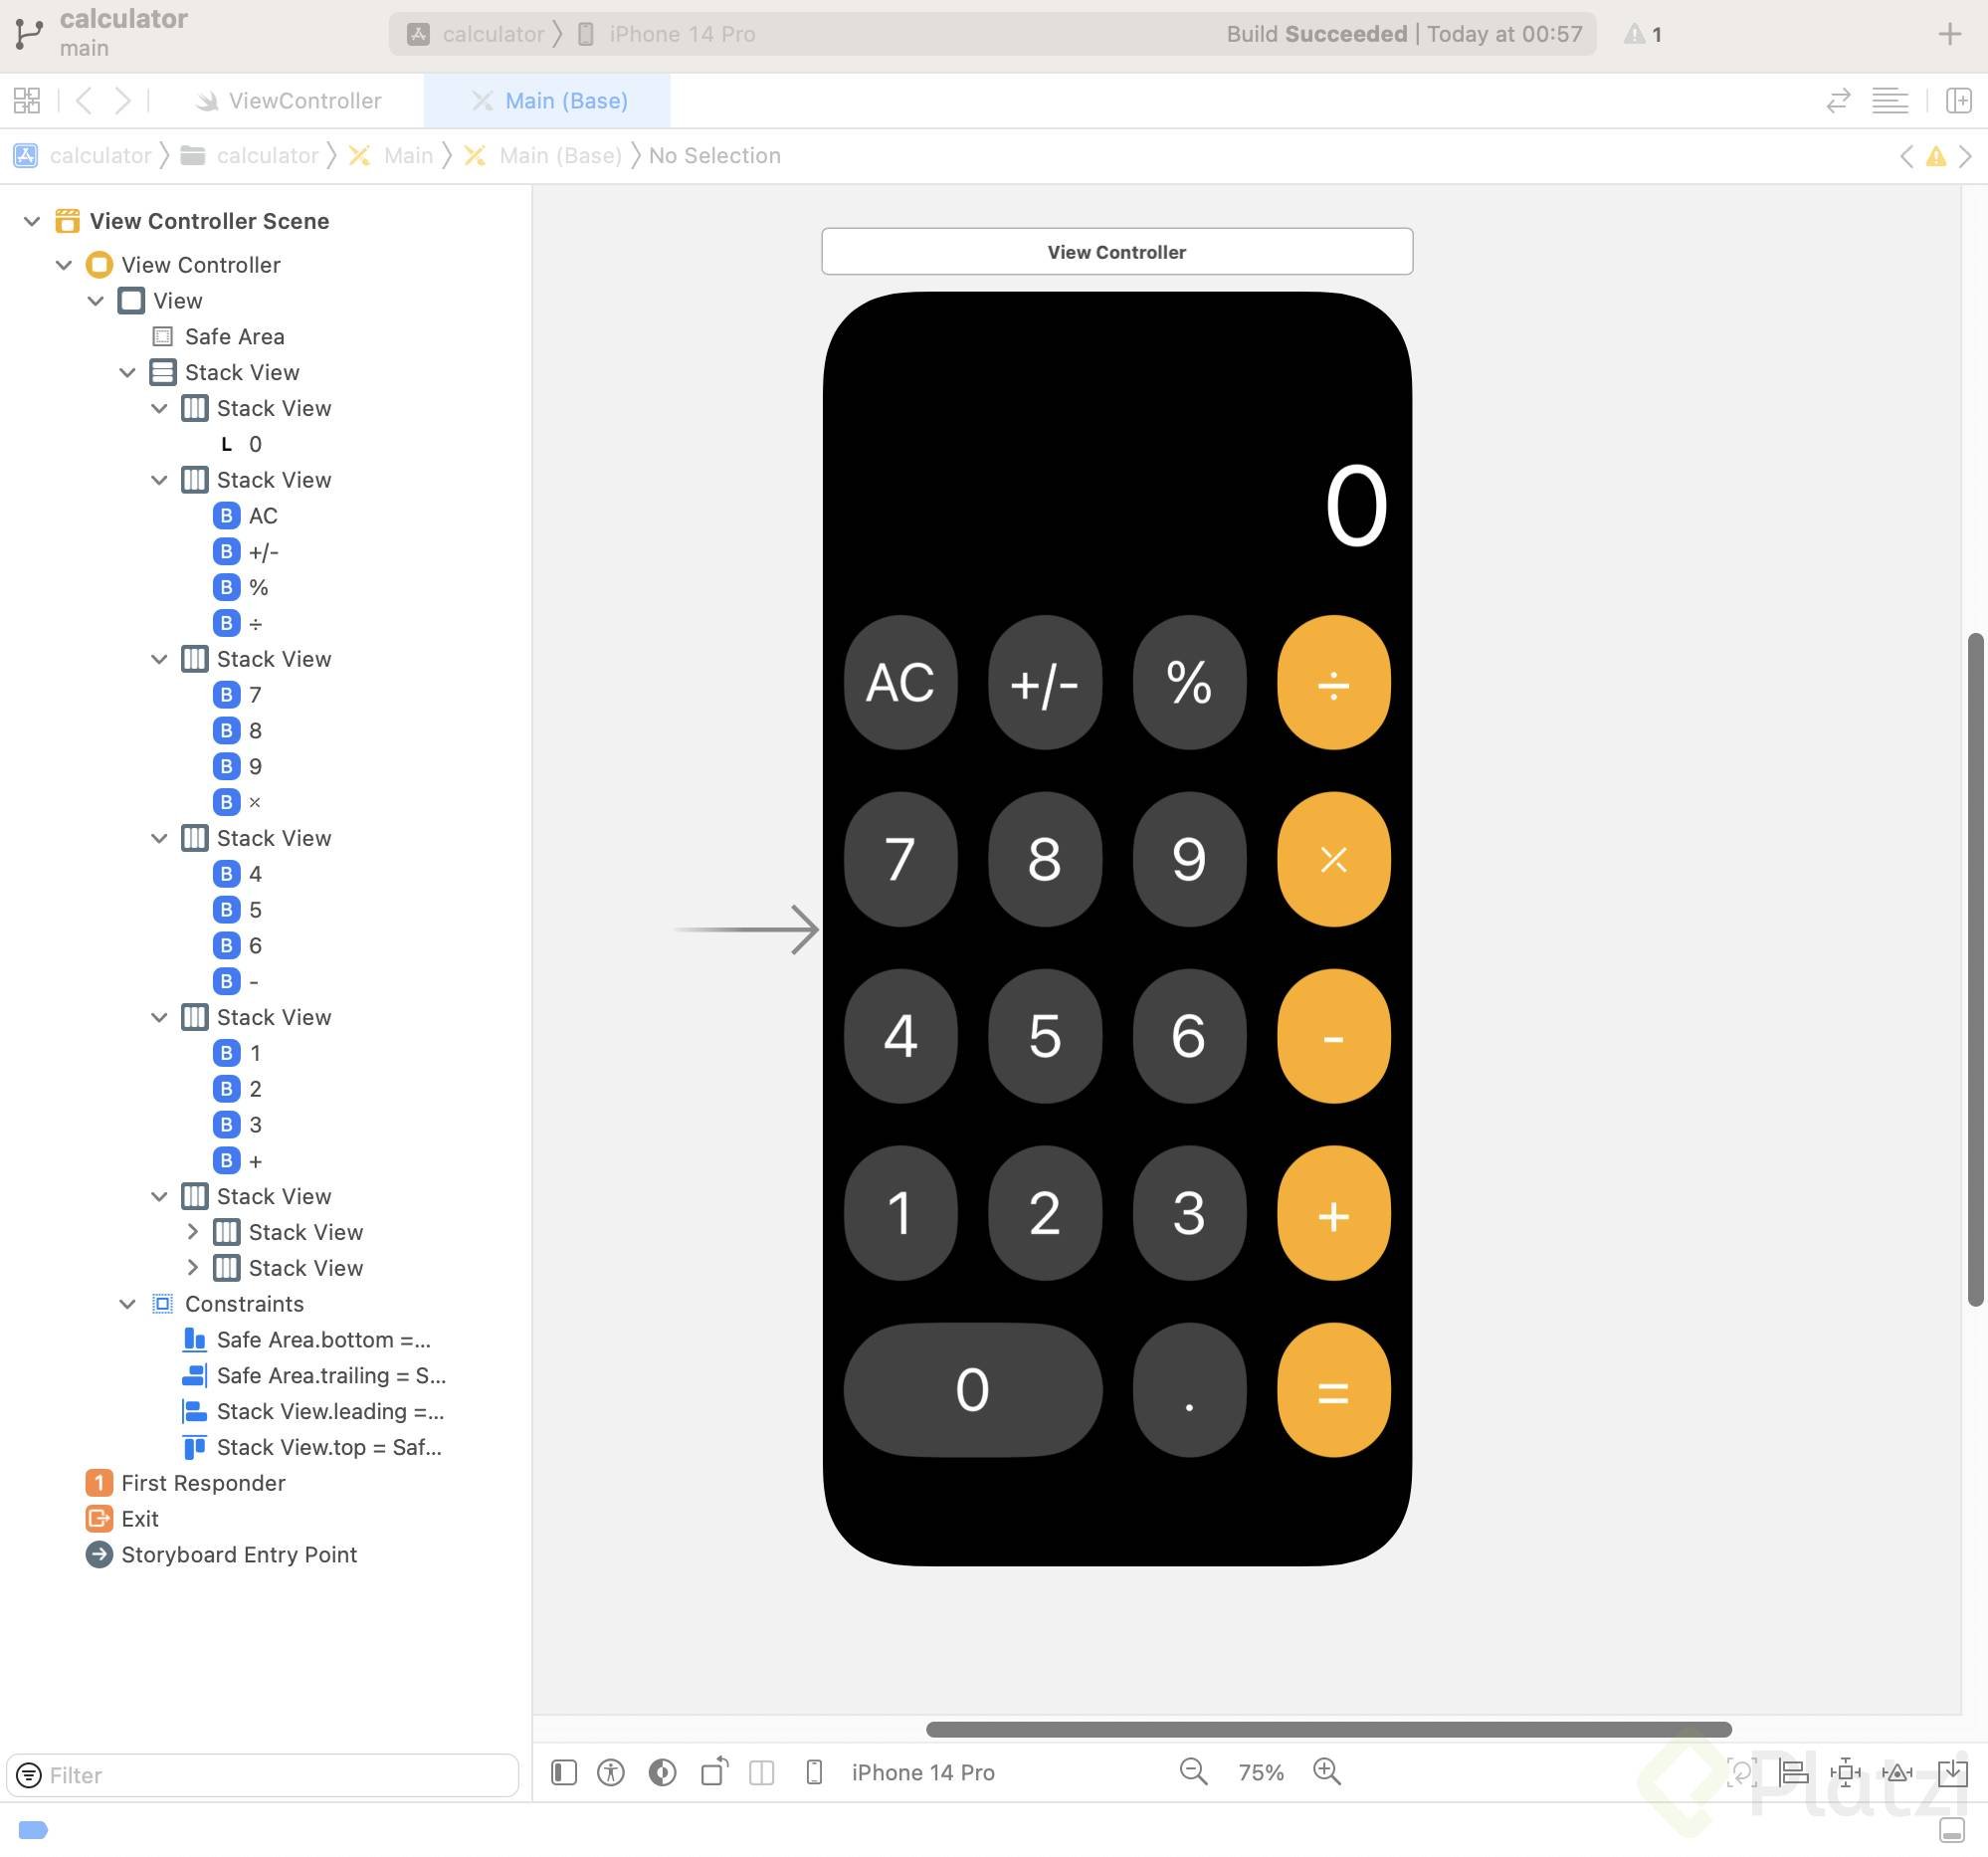Open the issue warning indicator in toolbar
1988x1857 pixels.
tap(1643, 34)
